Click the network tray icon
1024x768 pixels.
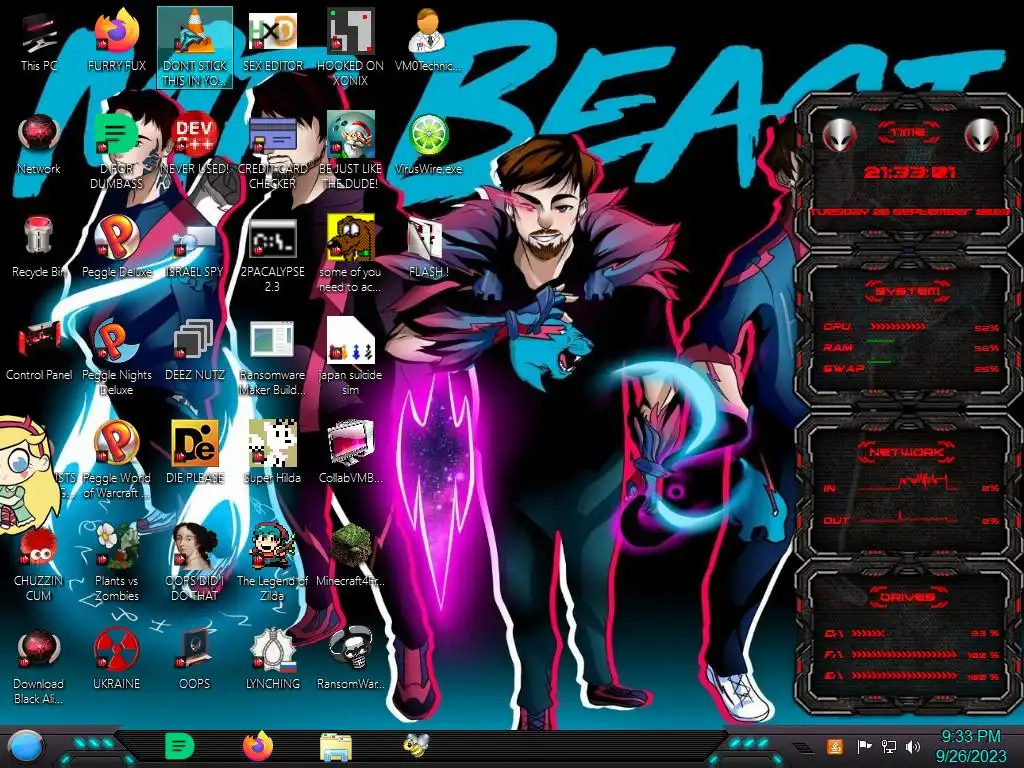point(889,746)
